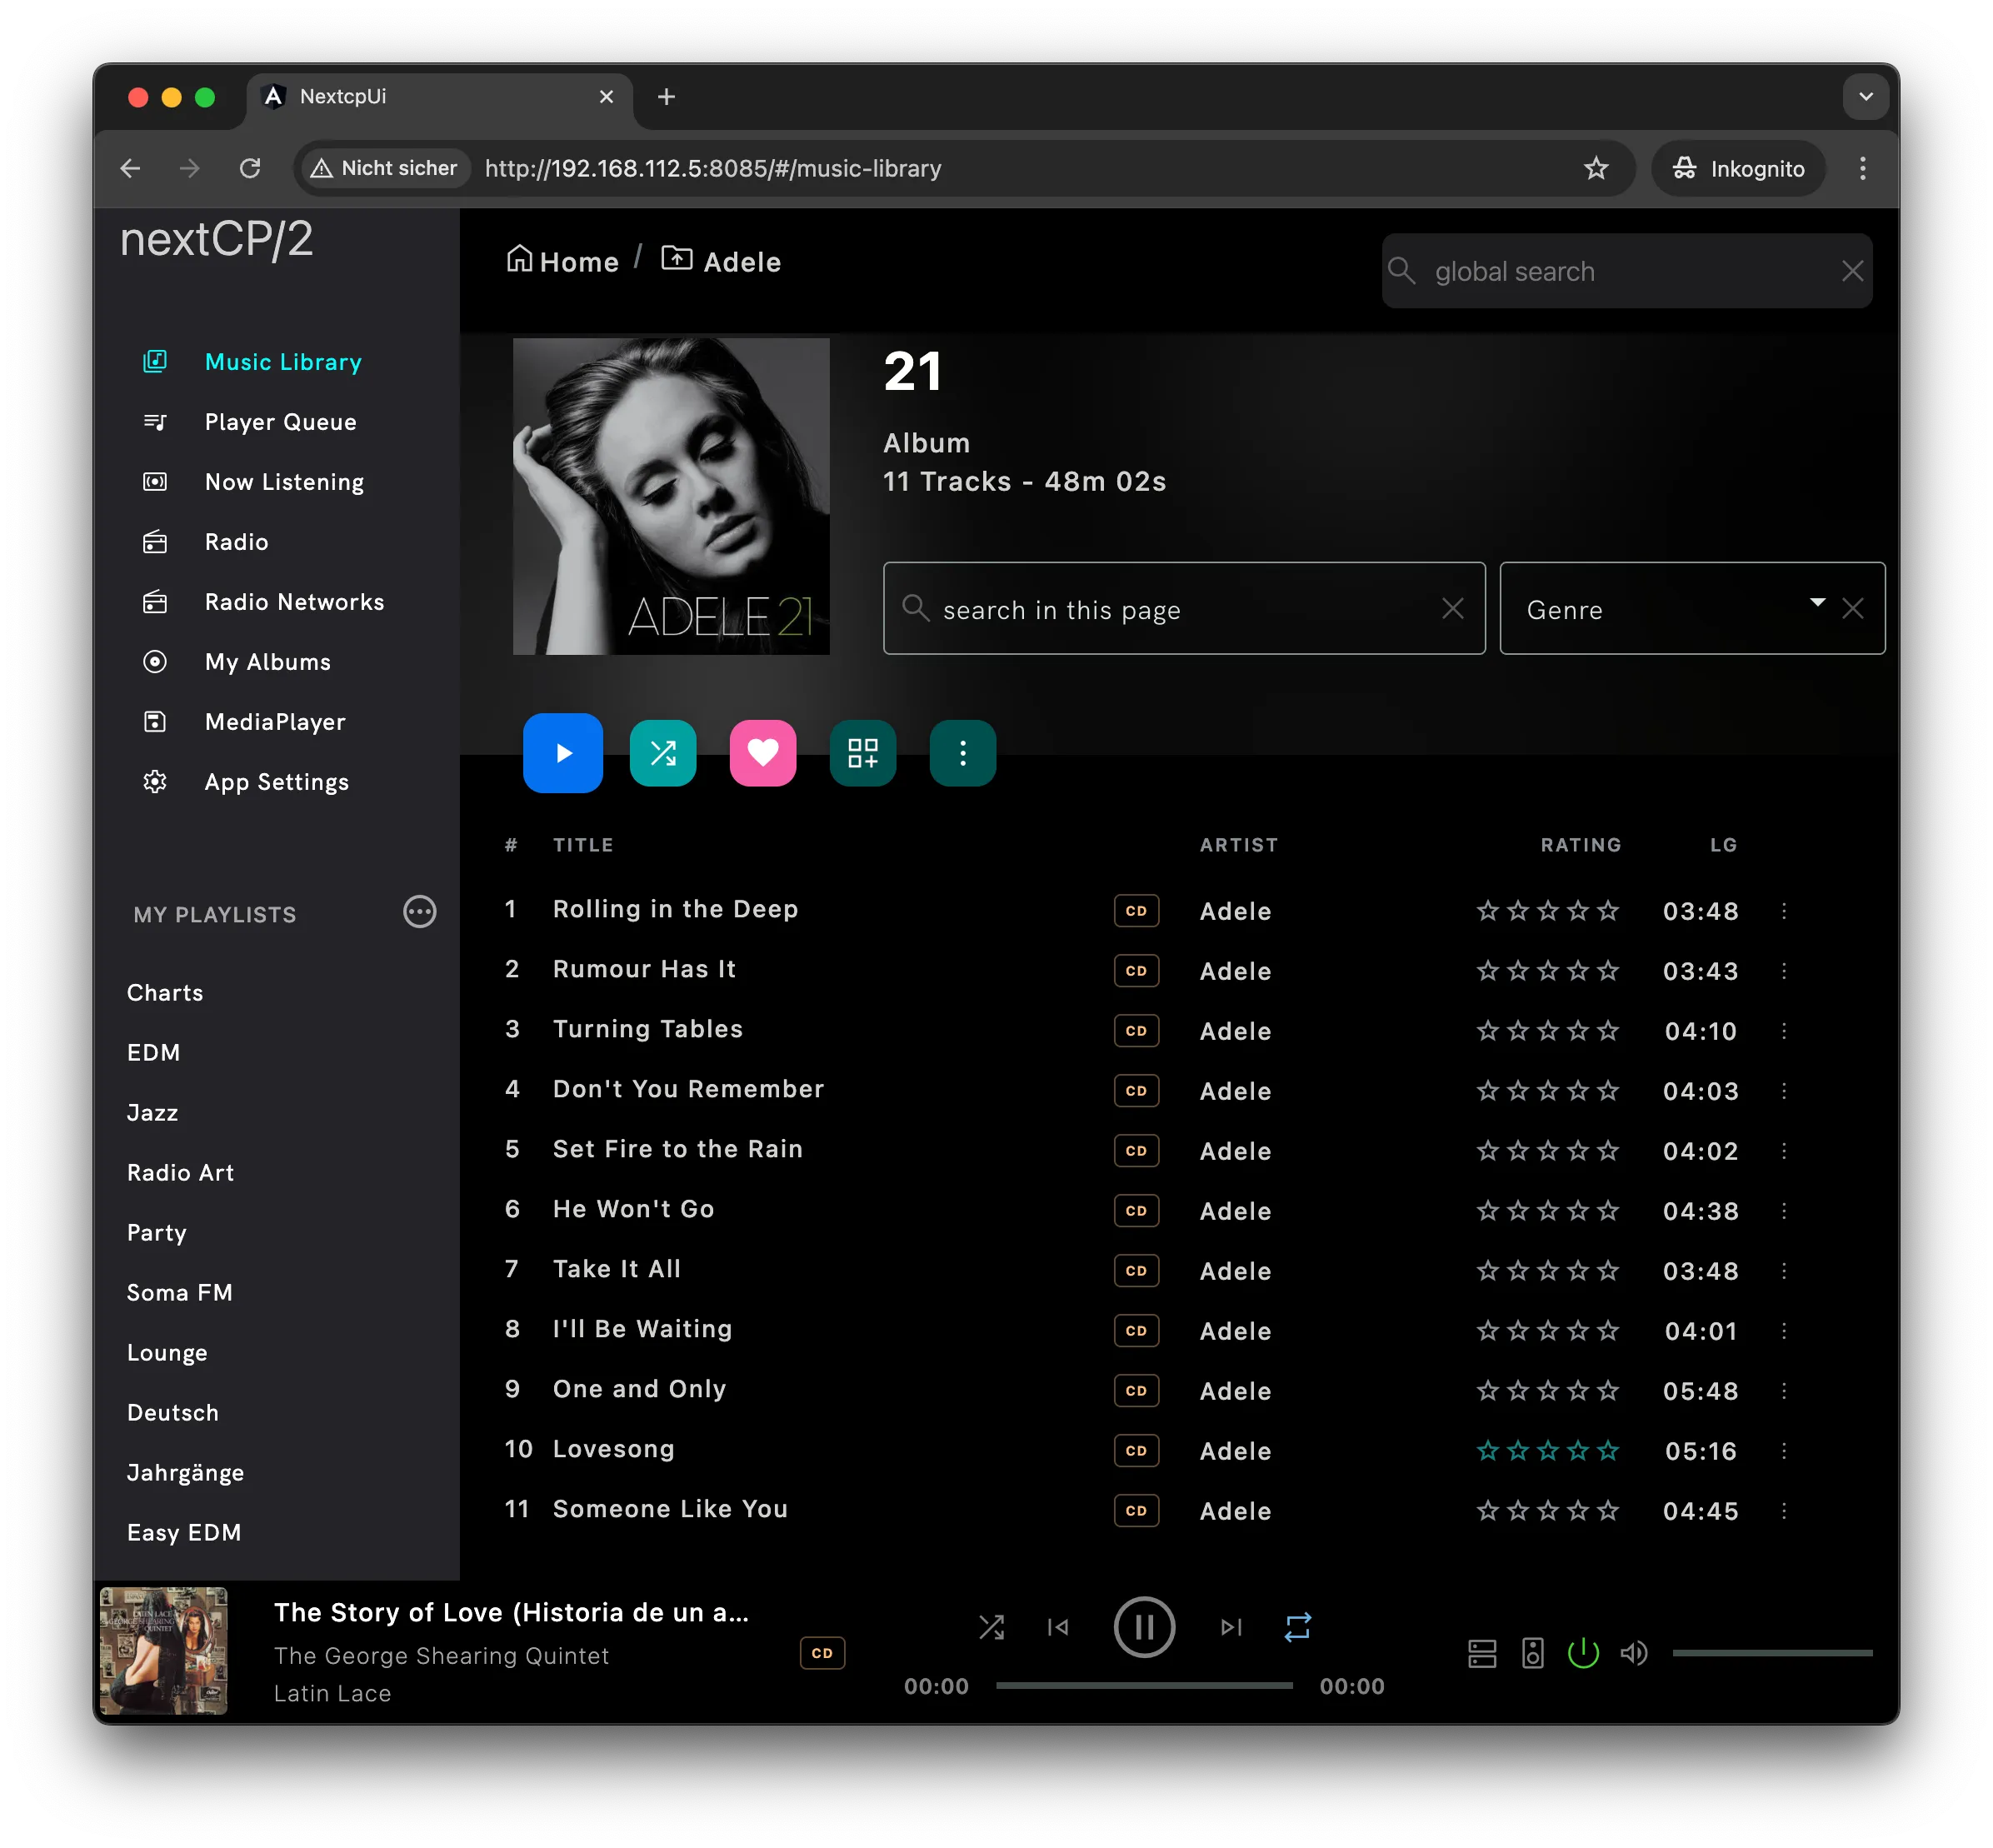The image size is (1993, 1848).
Task: Open options menu for Lovesong
Action: point(1784,1451)
